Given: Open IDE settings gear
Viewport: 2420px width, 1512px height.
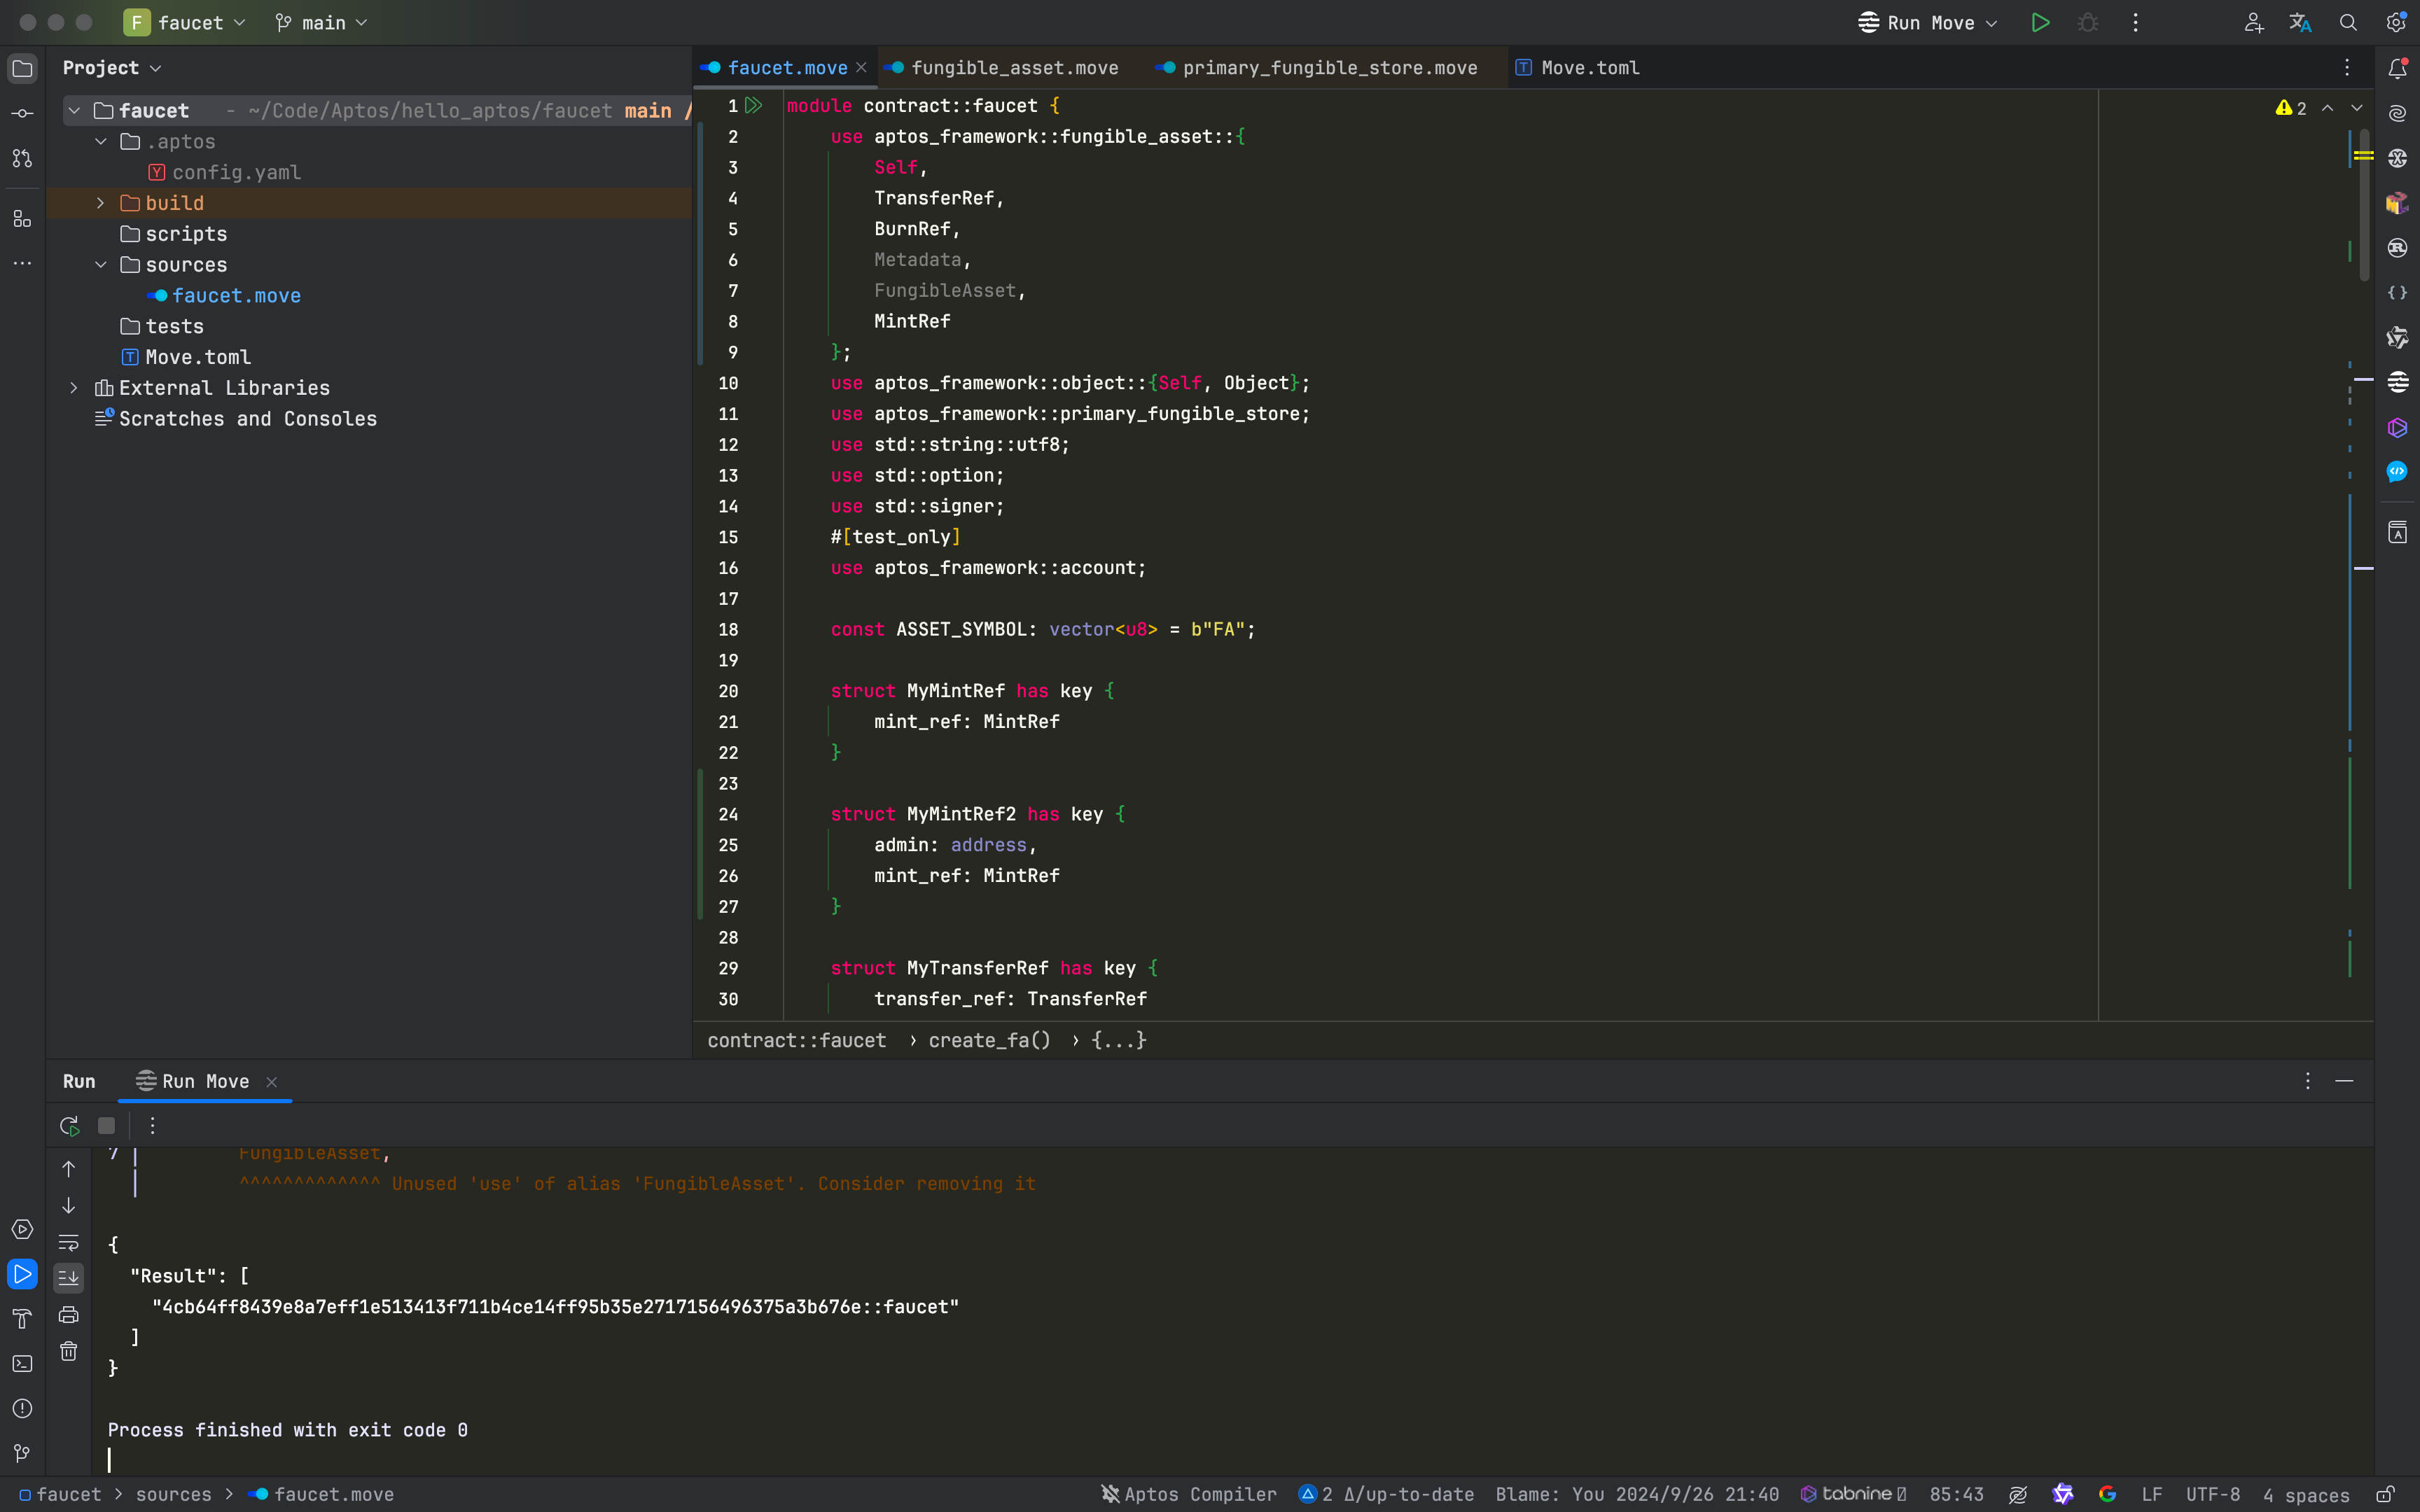Looking at the screenshot, I should 2396,22.
